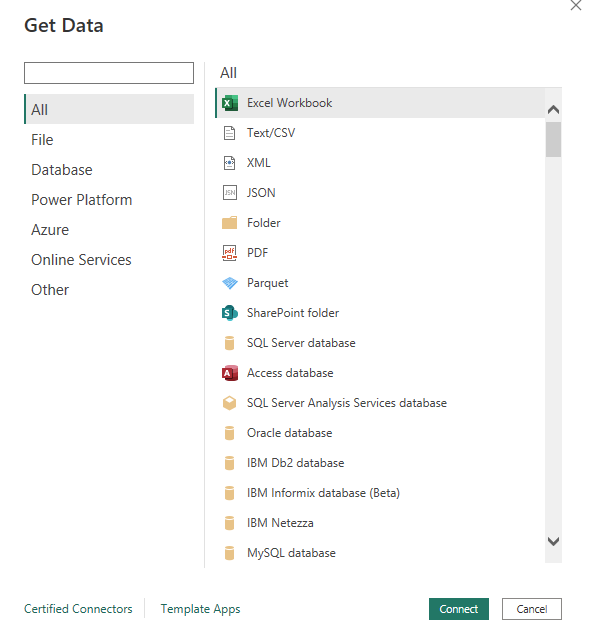Pick the XML connector icon

[x=229, y=163]
